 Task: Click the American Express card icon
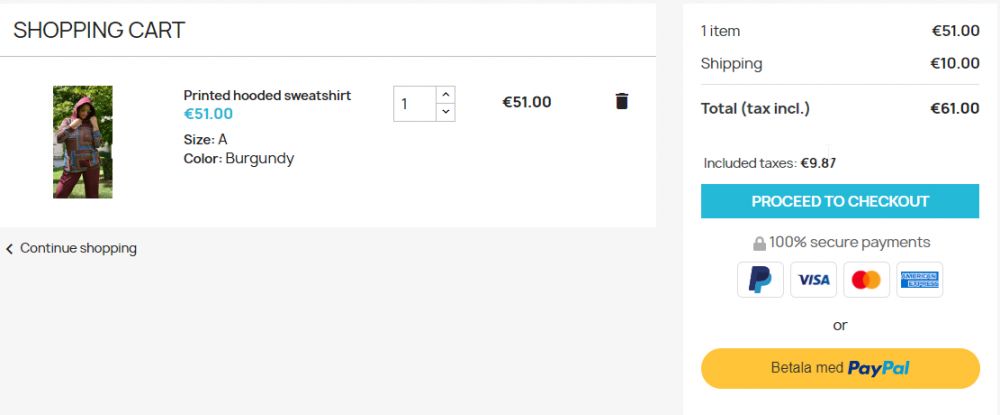pos(919,280)
